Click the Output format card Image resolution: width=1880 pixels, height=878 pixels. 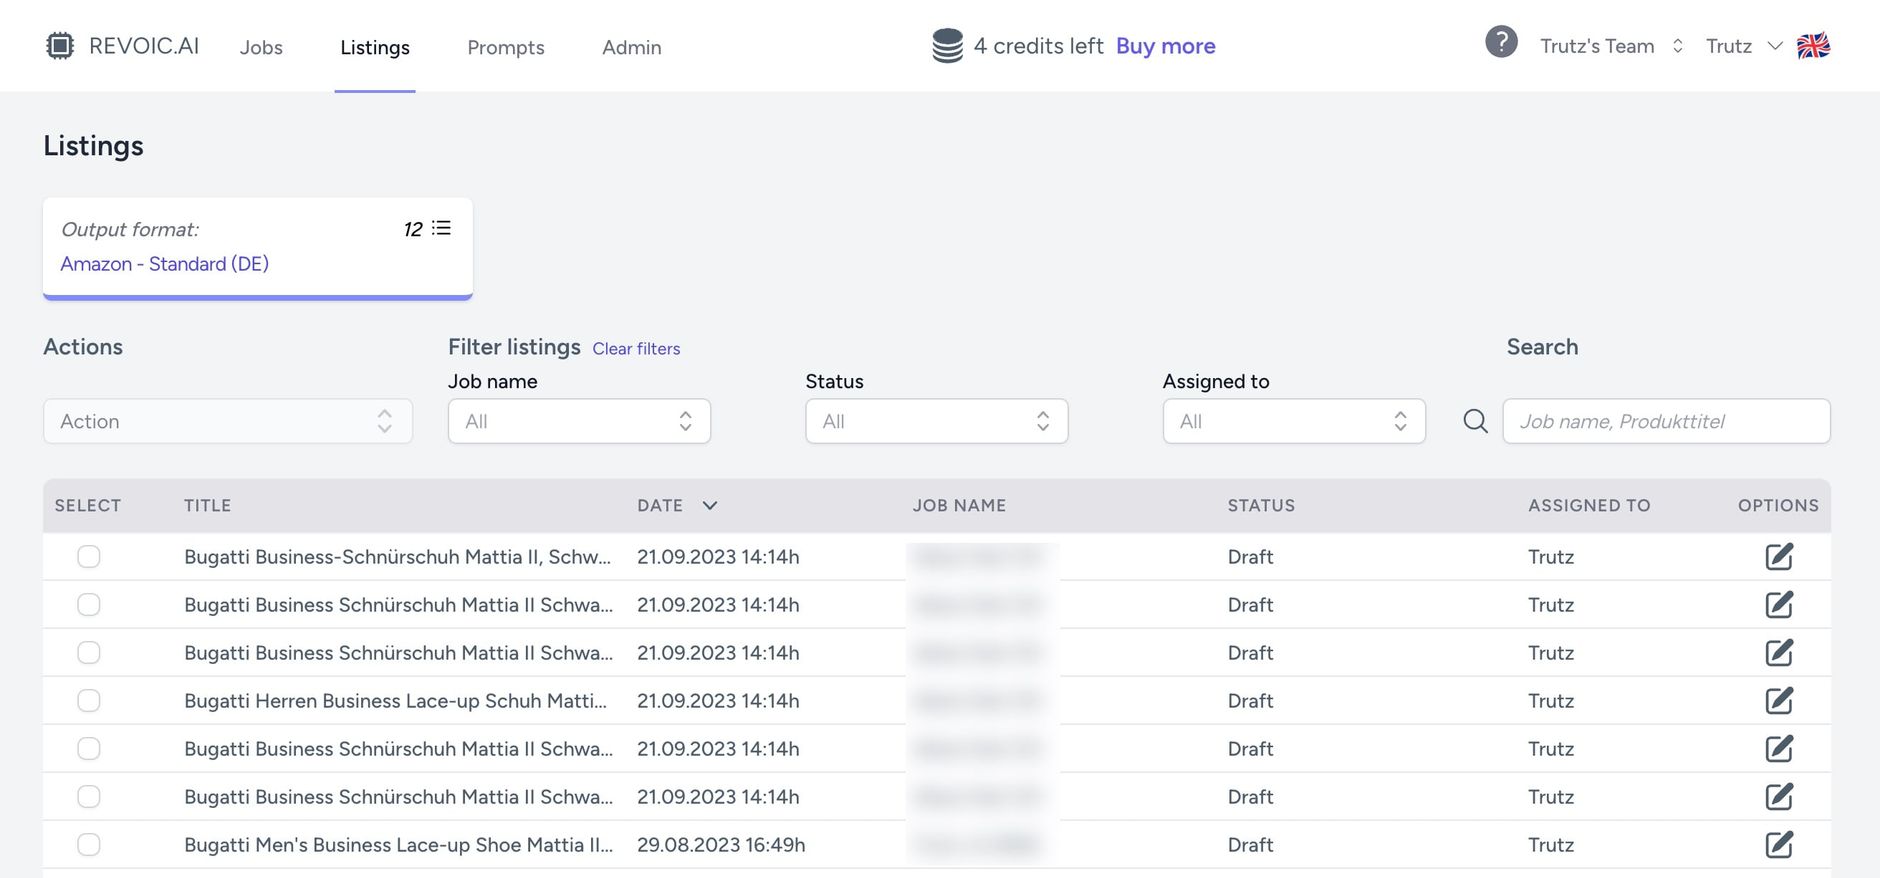coord(258,248)
